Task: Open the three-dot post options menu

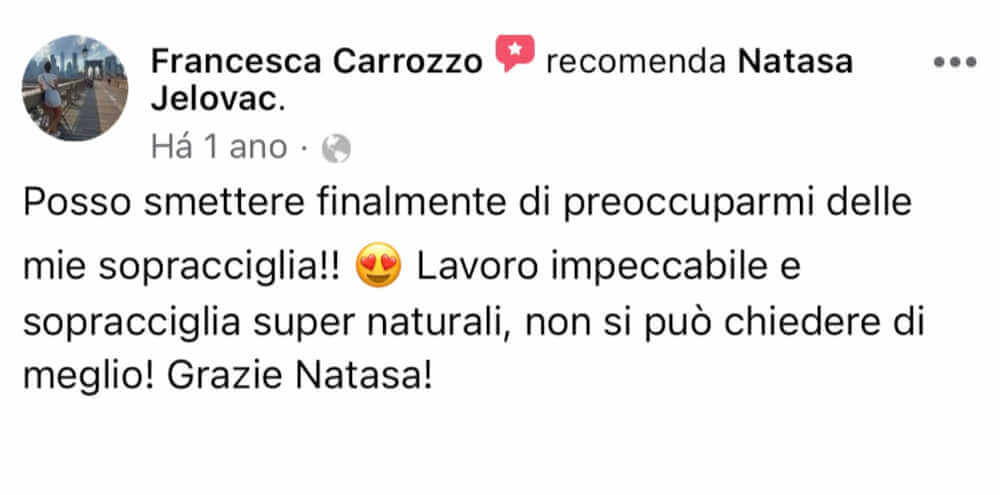Action: pos(955,63)
